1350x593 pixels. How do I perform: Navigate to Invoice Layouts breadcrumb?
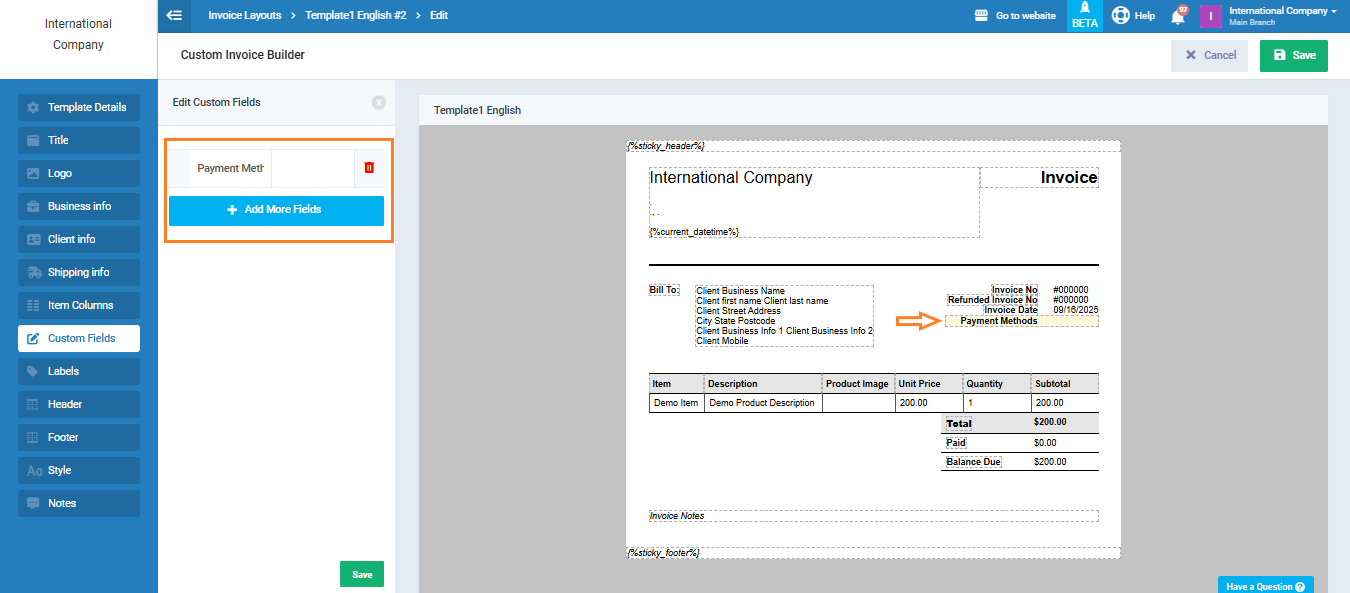tap(244, 16)
